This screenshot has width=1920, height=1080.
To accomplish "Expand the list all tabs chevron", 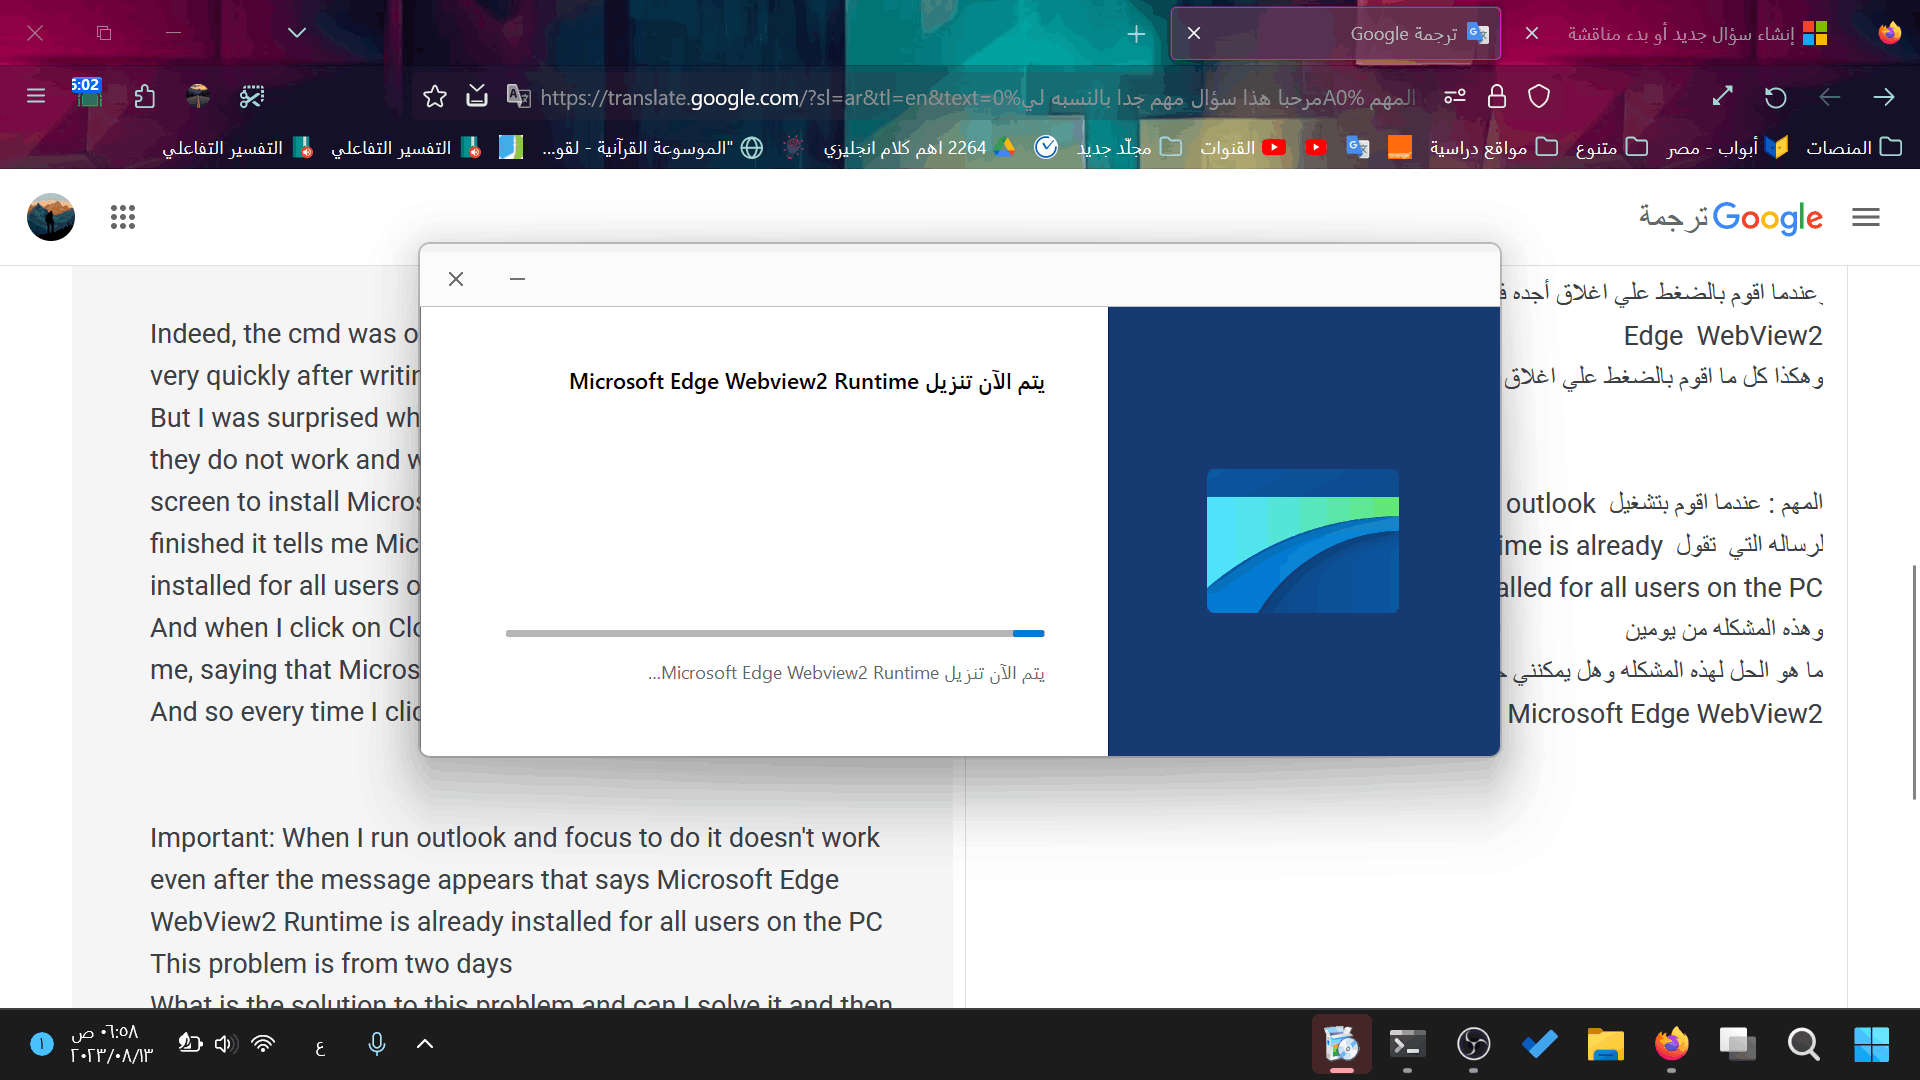I will pos(297,33).
